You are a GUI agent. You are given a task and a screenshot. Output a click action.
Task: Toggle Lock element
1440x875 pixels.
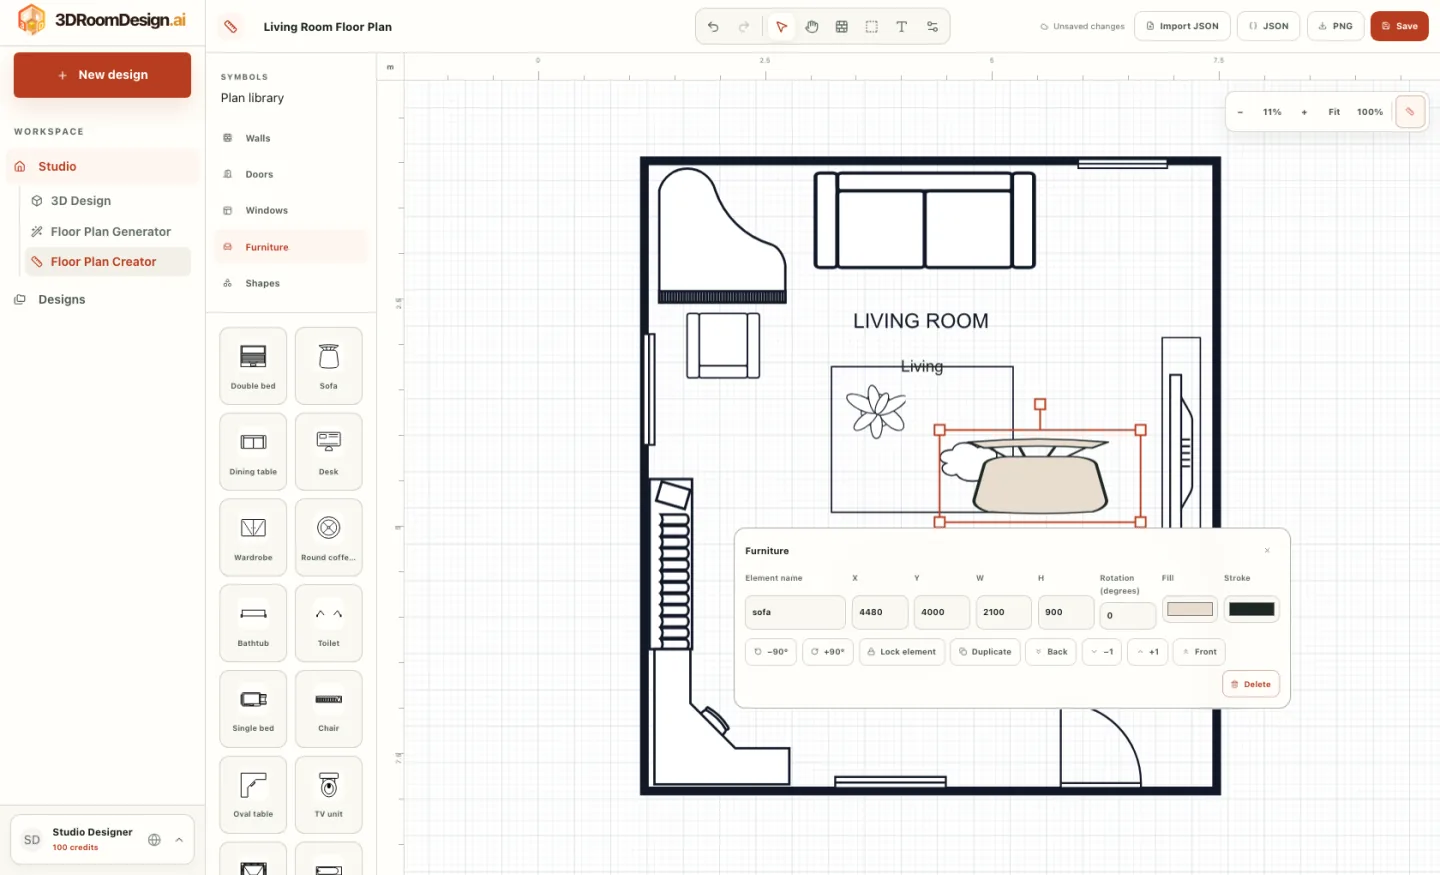[x=902, y=652]
